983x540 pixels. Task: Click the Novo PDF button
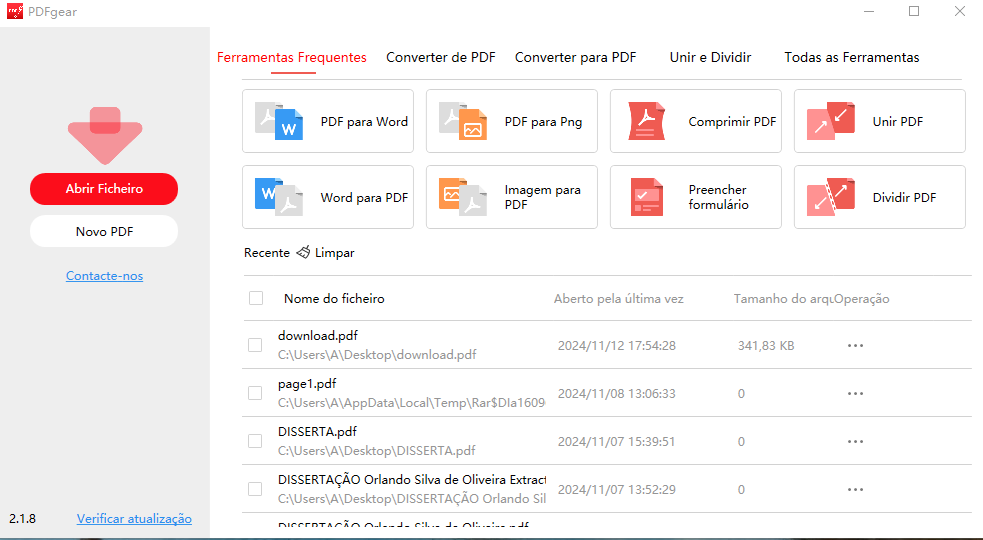[104, 231]
